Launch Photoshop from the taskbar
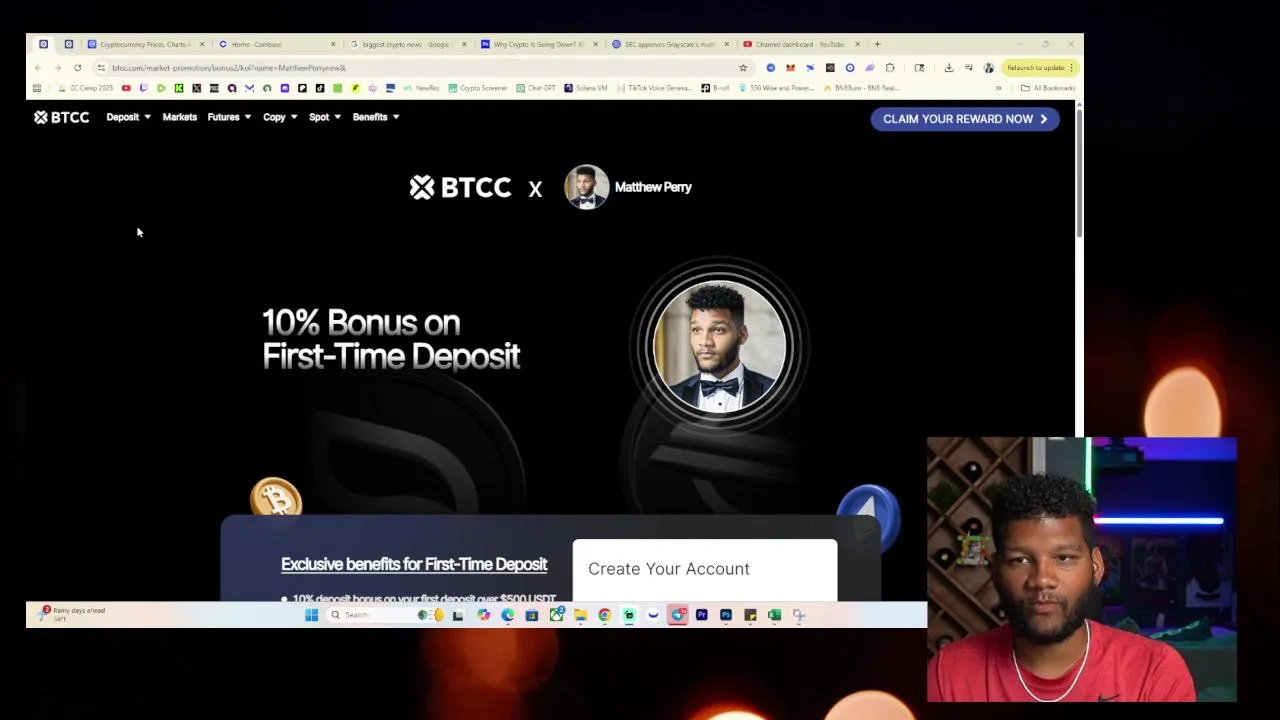This screenshot has width=1280, height=720. pos(726,615)
